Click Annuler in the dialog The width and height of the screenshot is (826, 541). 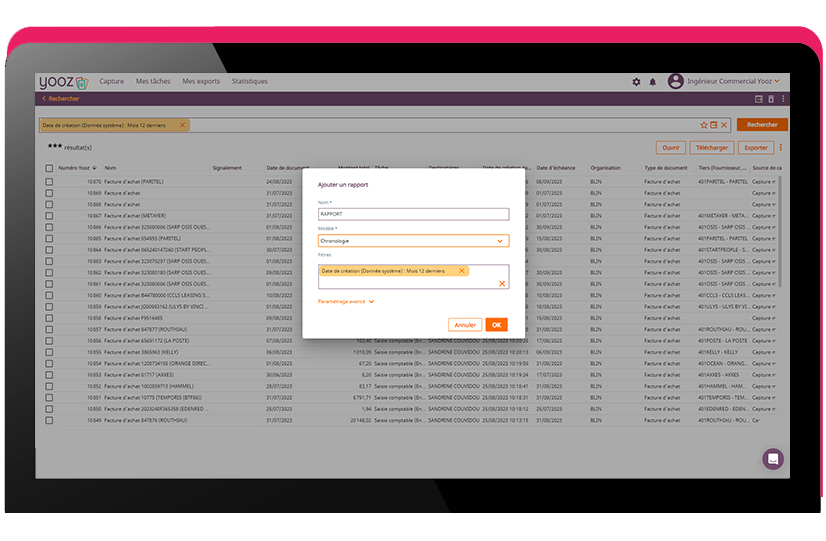tap(465, 325)
